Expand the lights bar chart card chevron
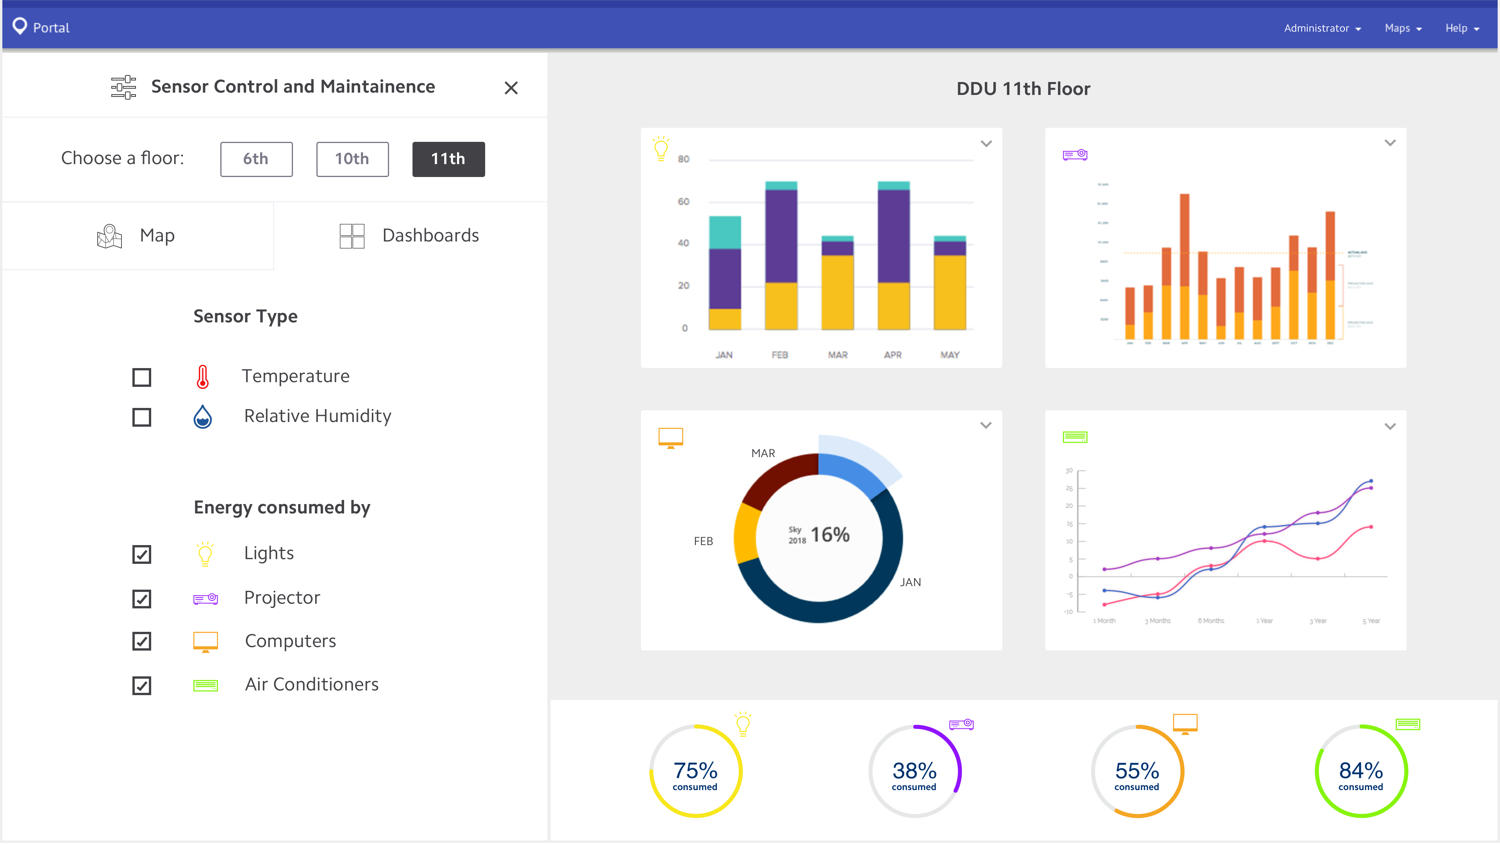The width and height of the screenshot is (1500, 844). pos(986,144)
